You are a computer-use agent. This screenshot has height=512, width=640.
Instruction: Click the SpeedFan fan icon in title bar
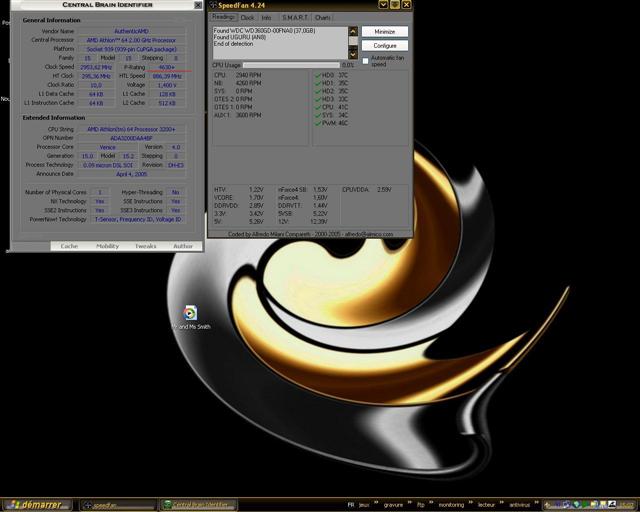pyautogui.click(x=213, y=5)
